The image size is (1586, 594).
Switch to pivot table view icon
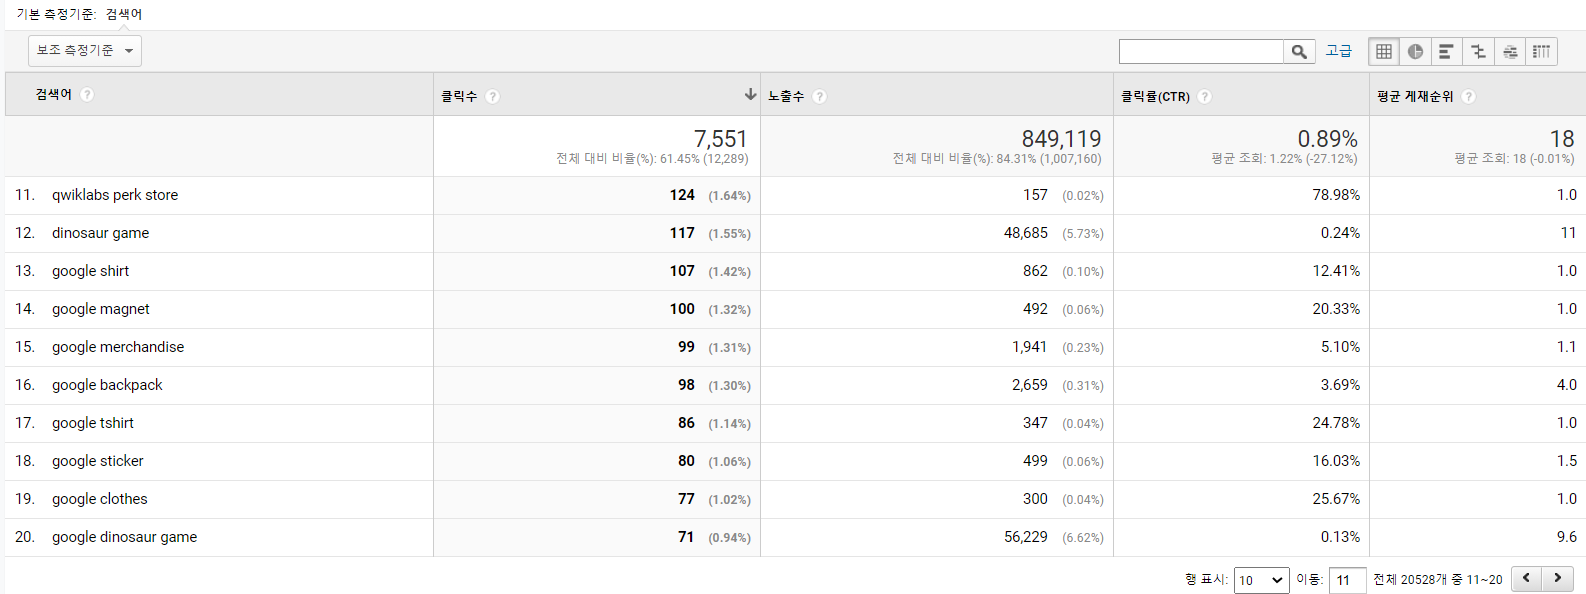pyautogui.click(x=1541, y=51)
